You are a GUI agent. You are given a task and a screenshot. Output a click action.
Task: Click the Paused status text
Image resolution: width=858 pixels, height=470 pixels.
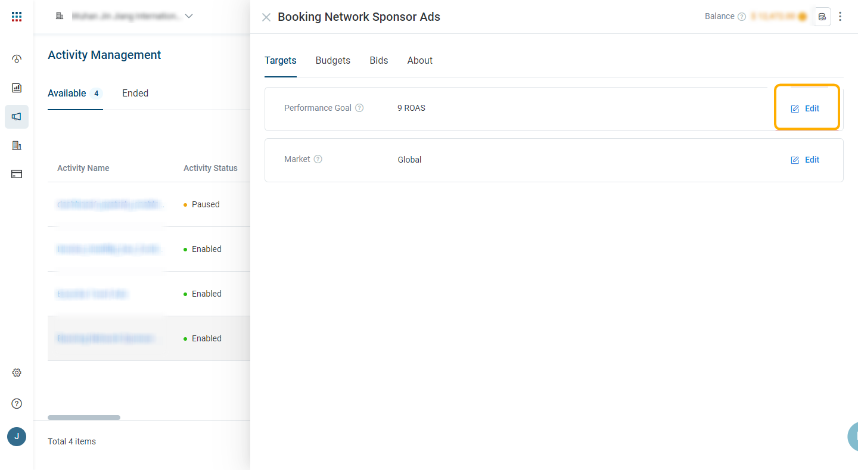coord(205,204)
